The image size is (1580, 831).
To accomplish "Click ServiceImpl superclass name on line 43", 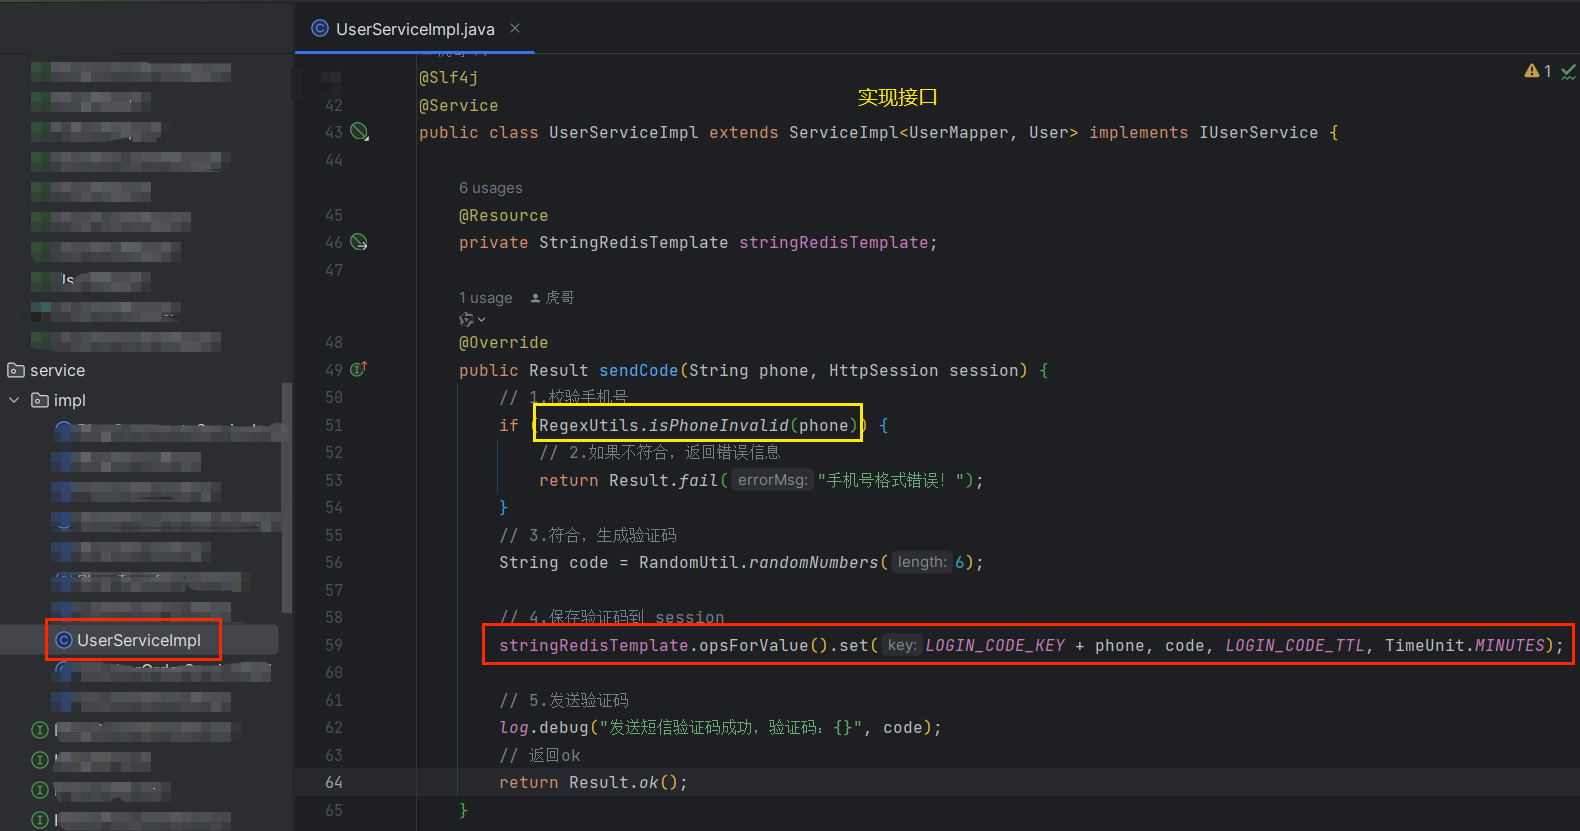I will [x=844, y=132].
